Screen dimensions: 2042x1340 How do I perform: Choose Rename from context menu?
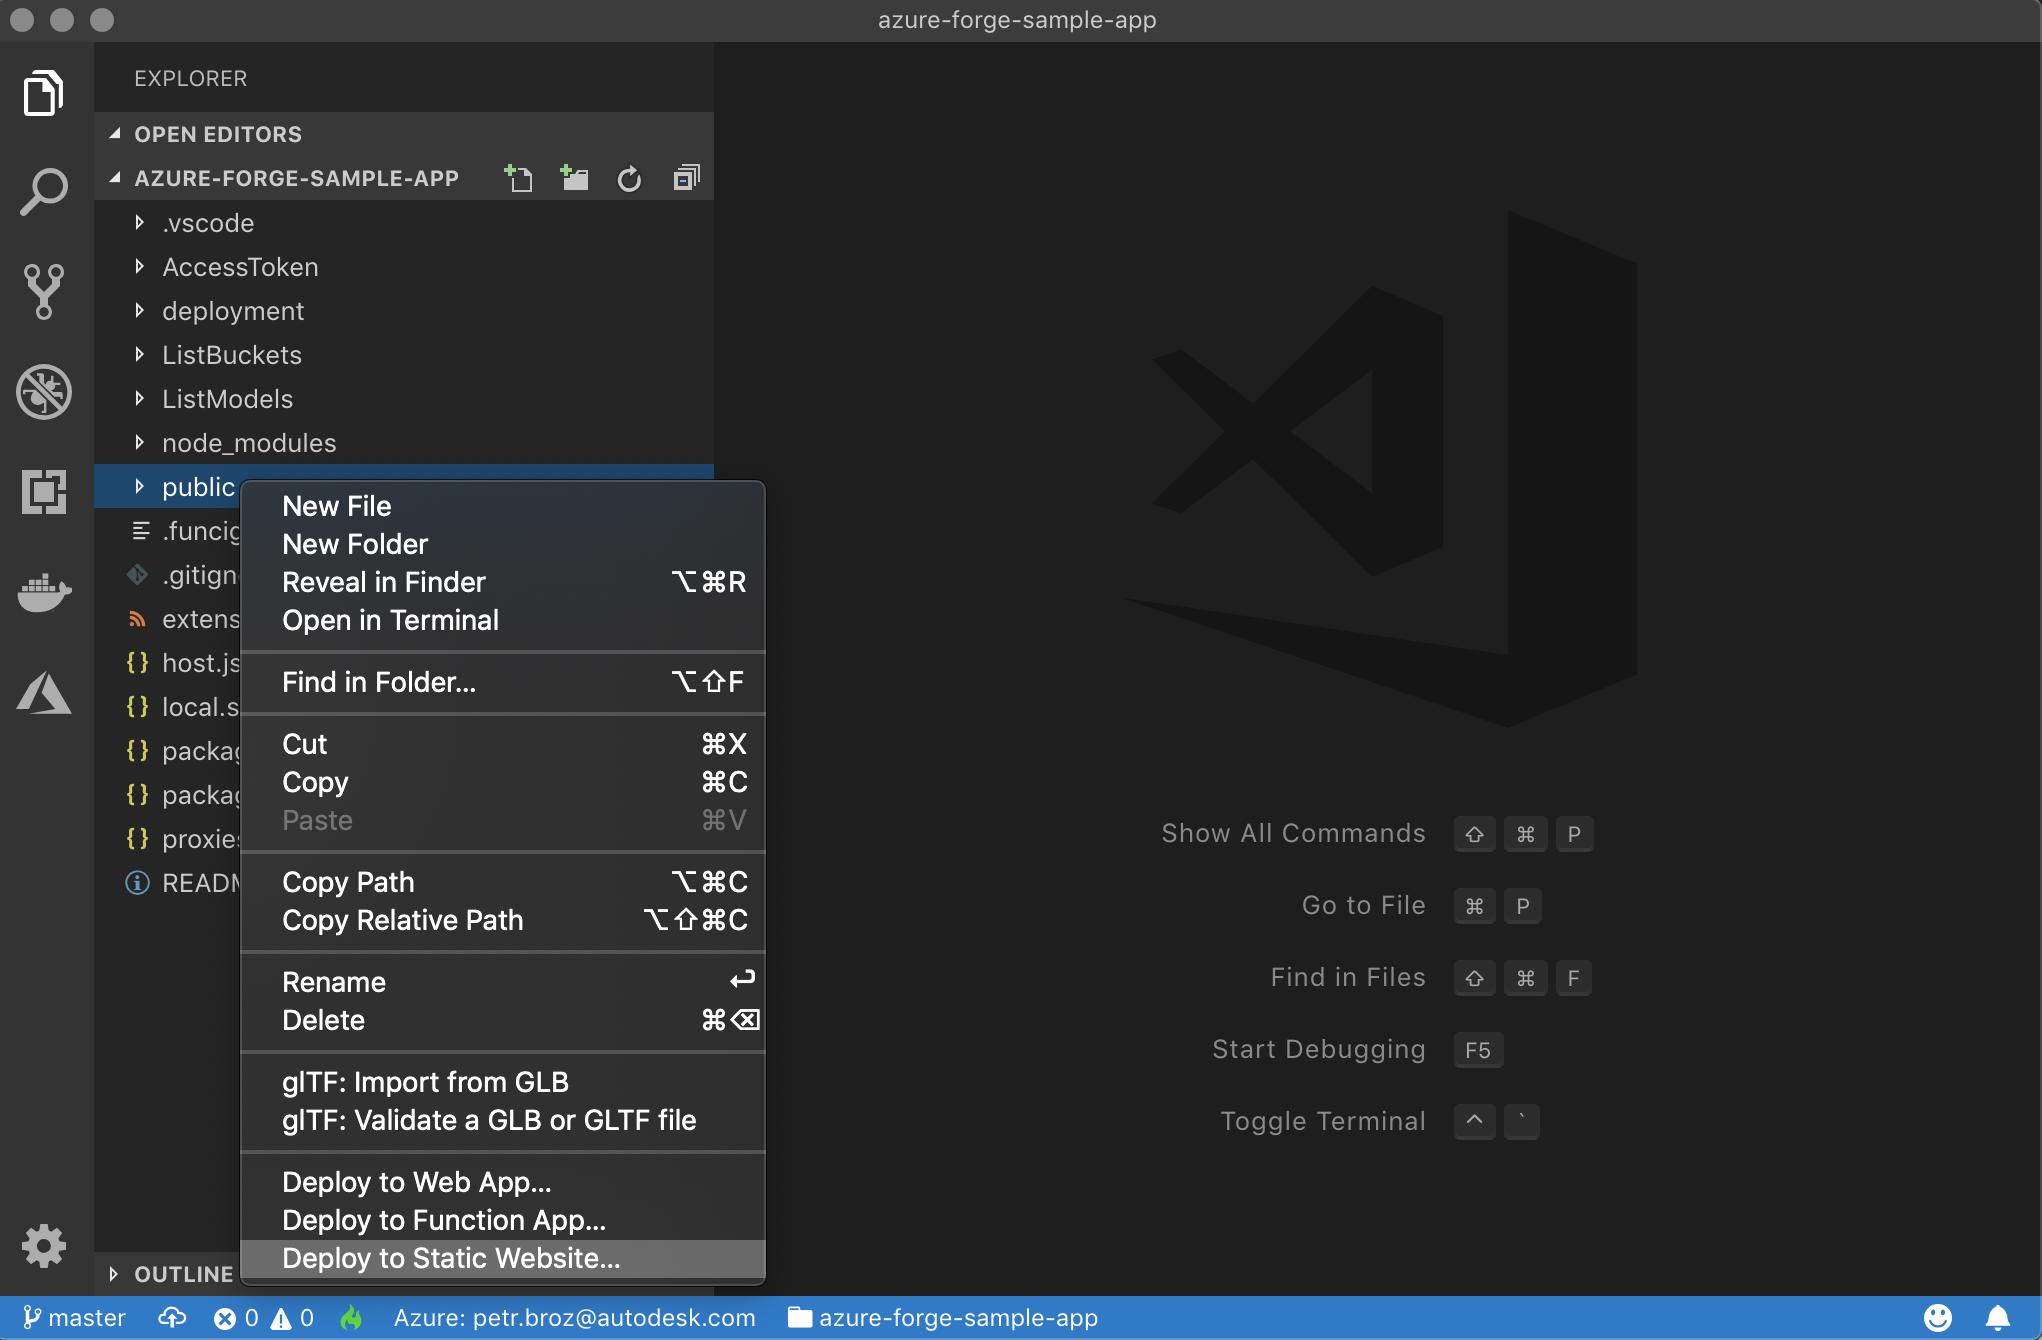point(503,982)
